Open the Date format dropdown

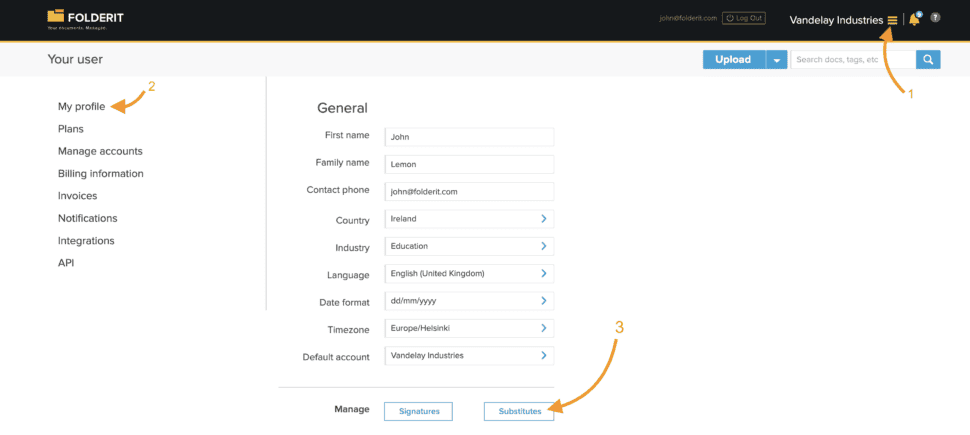469,301
